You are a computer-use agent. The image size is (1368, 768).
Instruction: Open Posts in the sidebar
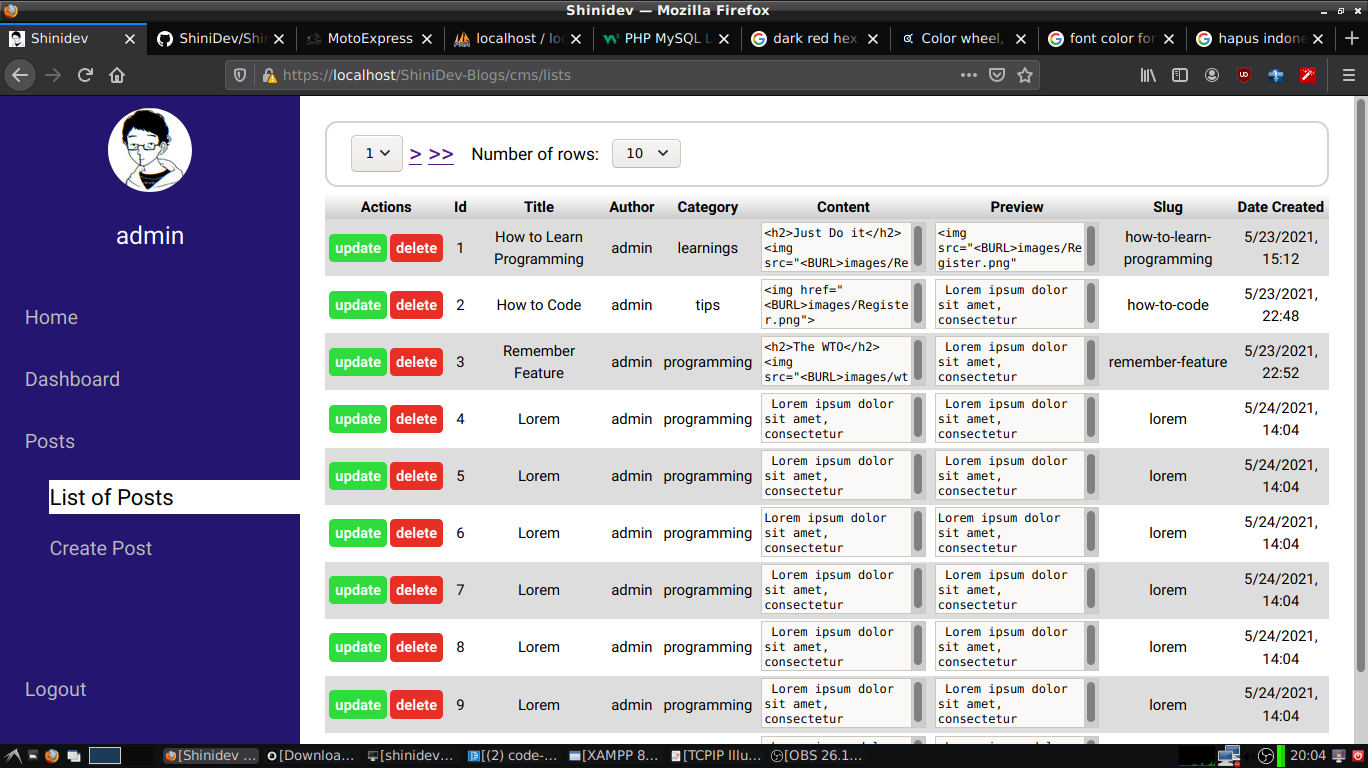(50, 441)
